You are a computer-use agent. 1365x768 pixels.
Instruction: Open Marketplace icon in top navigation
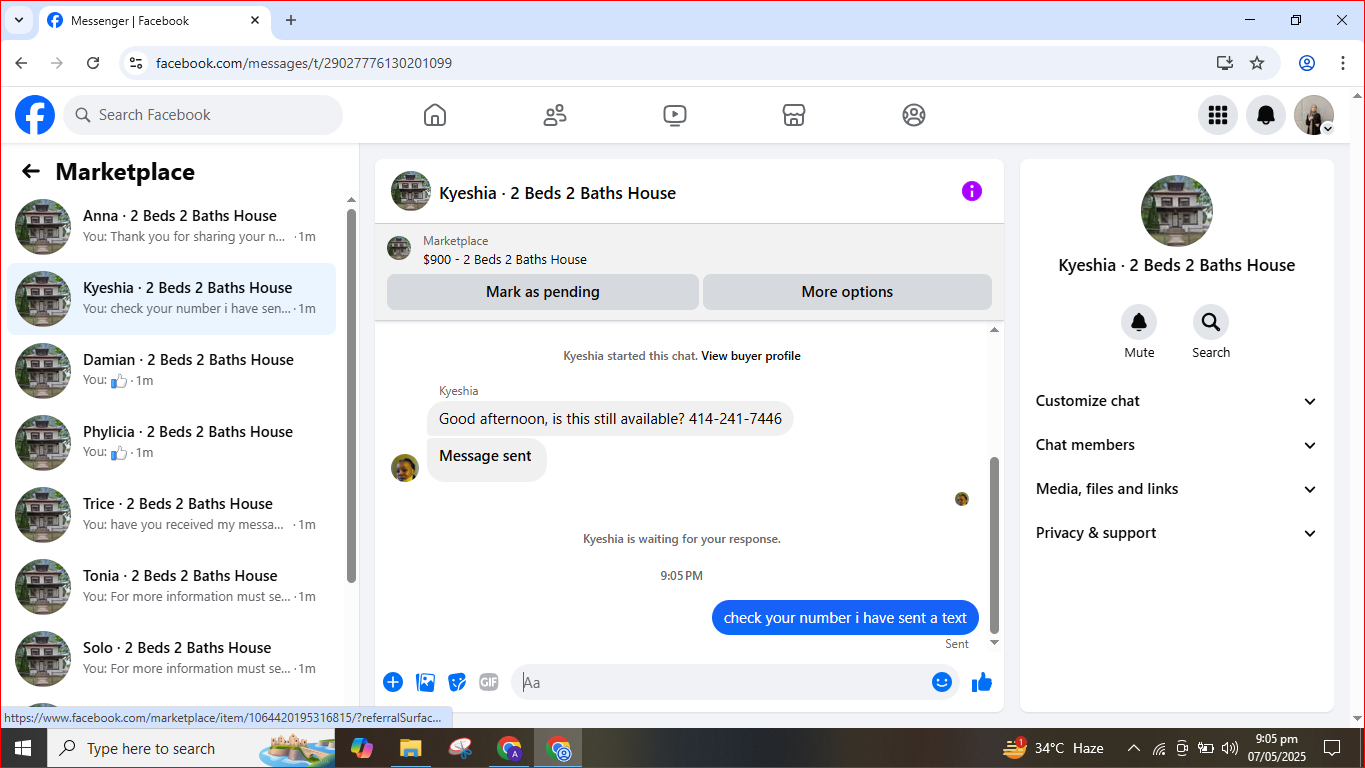click(x=794, y=115)
